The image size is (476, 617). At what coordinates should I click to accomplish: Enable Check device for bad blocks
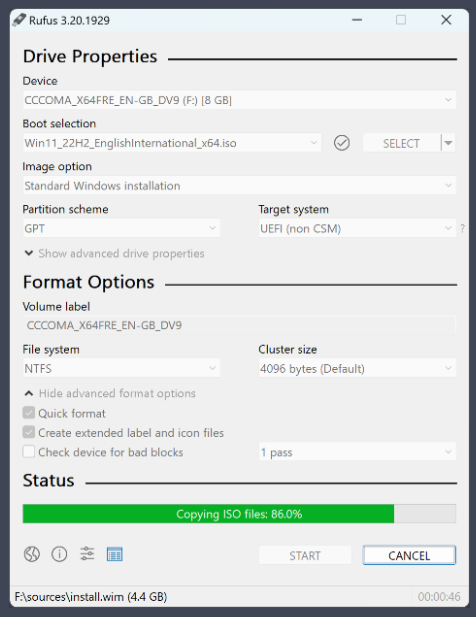[x=29, y=451]
